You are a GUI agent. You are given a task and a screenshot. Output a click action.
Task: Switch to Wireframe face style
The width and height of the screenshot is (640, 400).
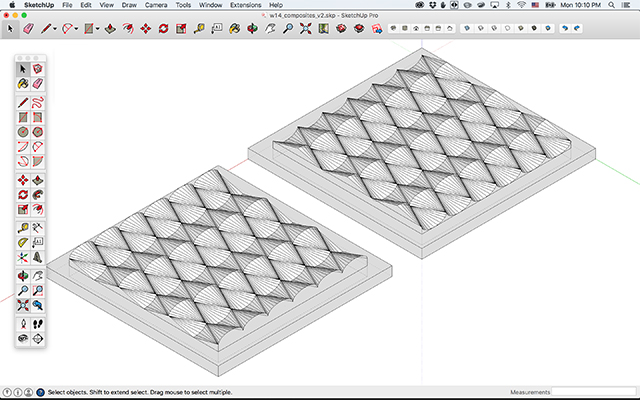(494, 28)
